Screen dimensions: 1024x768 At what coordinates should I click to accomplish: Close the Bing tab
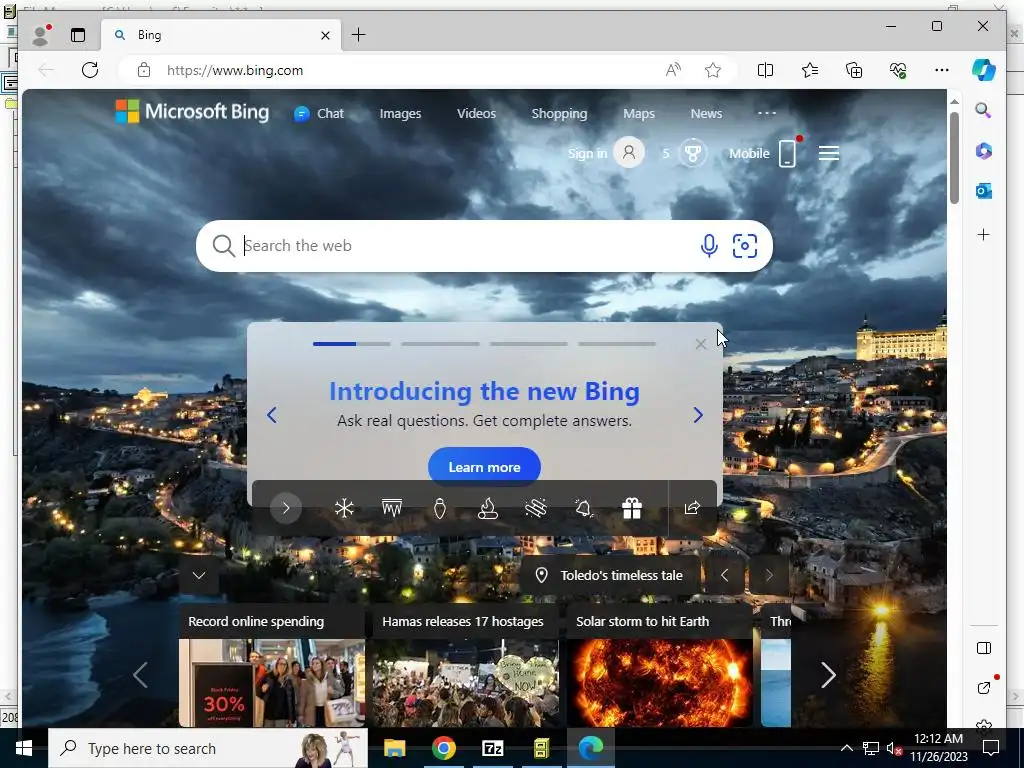coord(325,35)
